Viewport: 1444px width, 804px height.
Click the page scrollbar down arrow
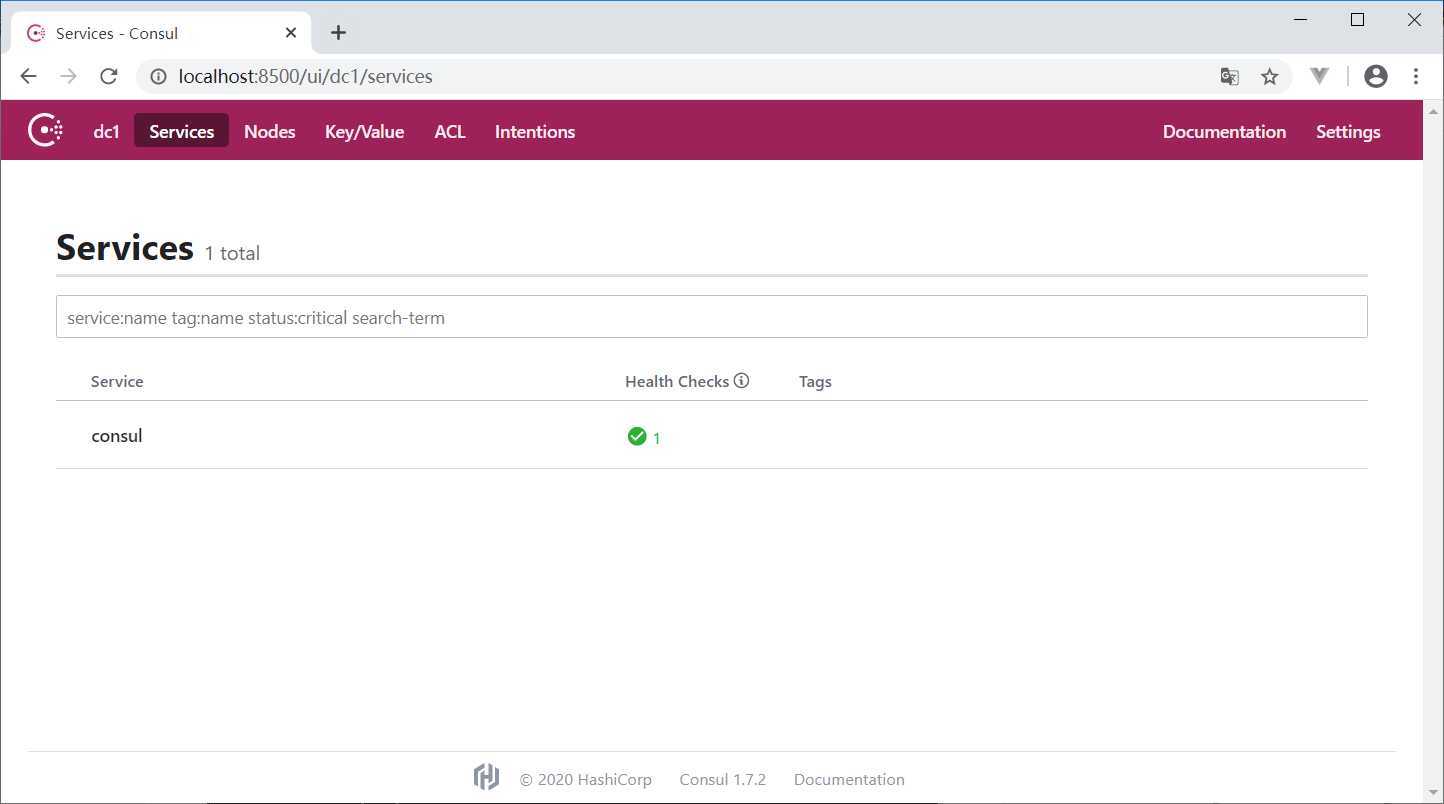(1433, 793)
